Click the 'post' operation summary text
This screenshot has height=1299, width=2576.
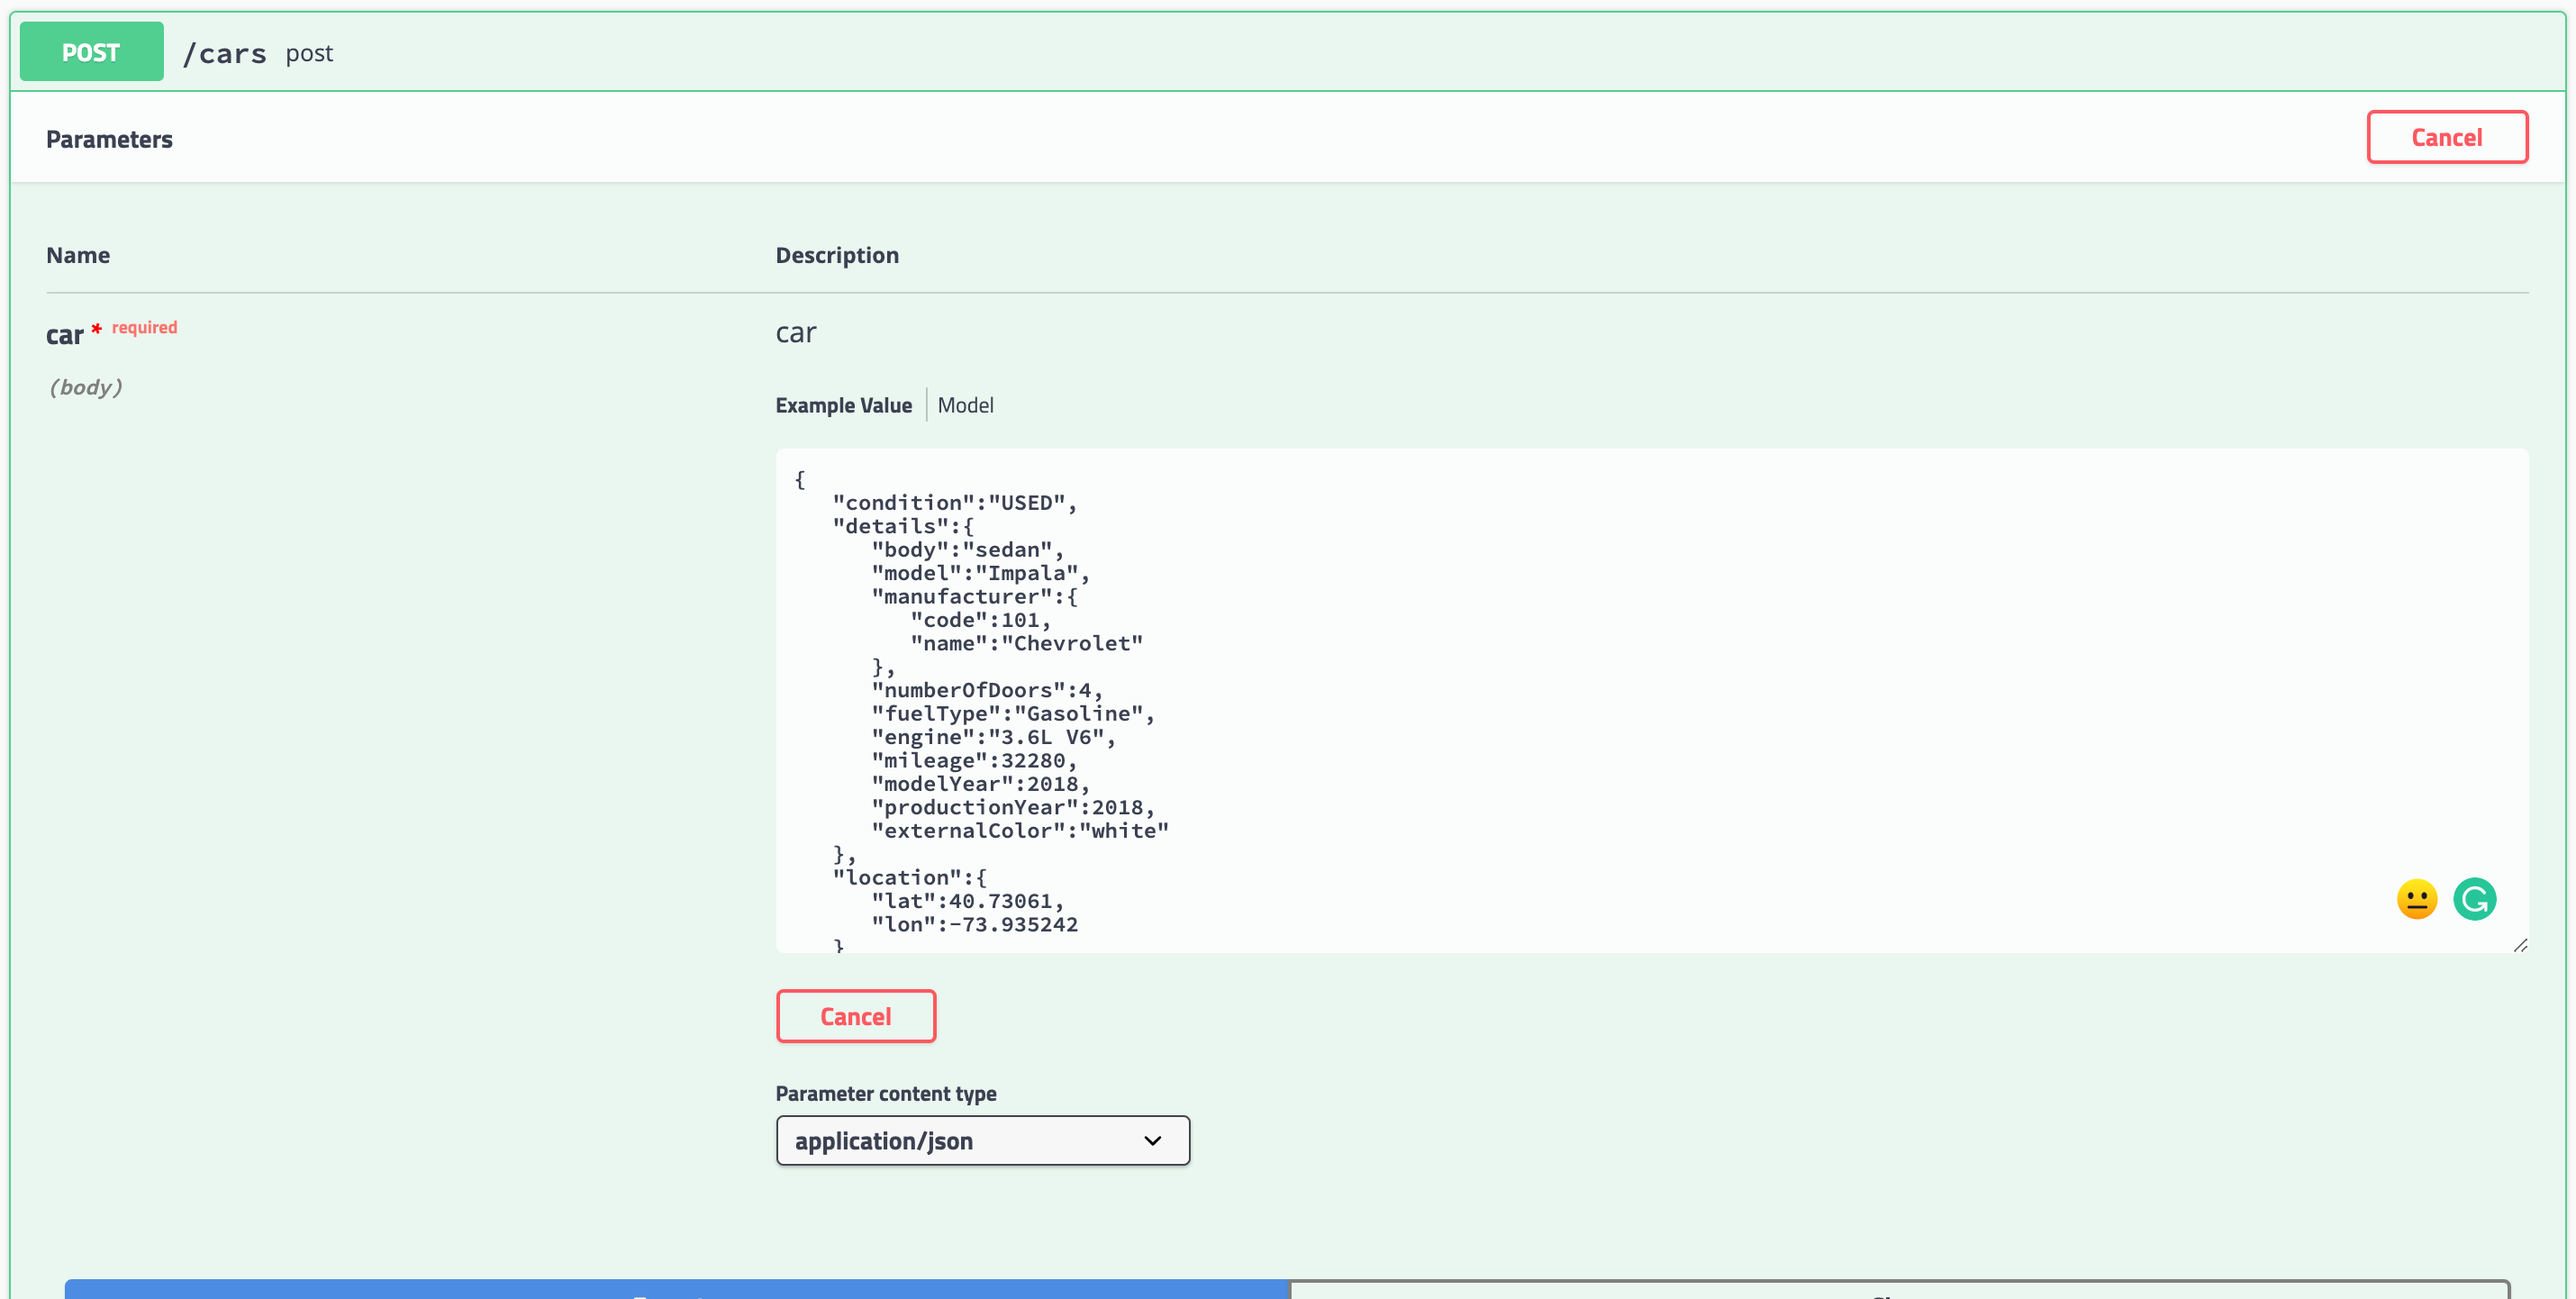(309, 53)
